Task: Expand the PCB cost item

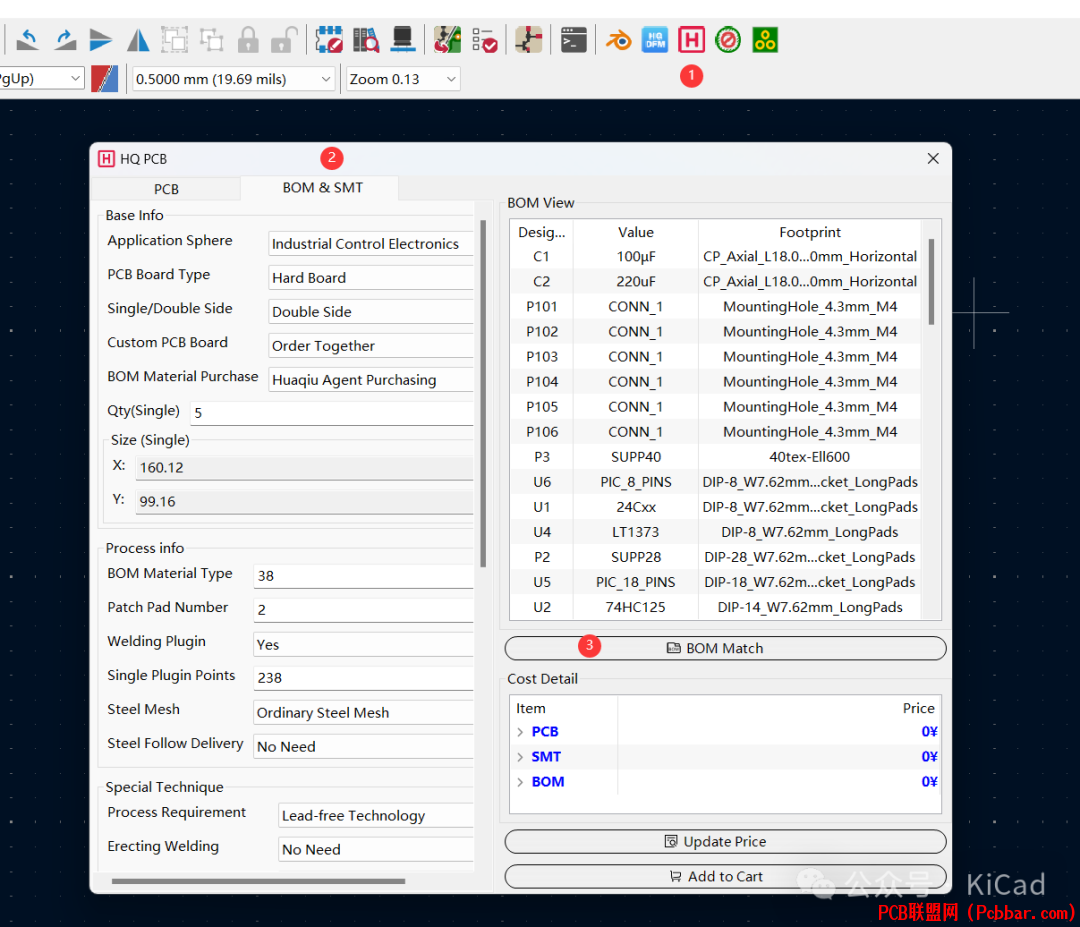Action: click(520, 732)
